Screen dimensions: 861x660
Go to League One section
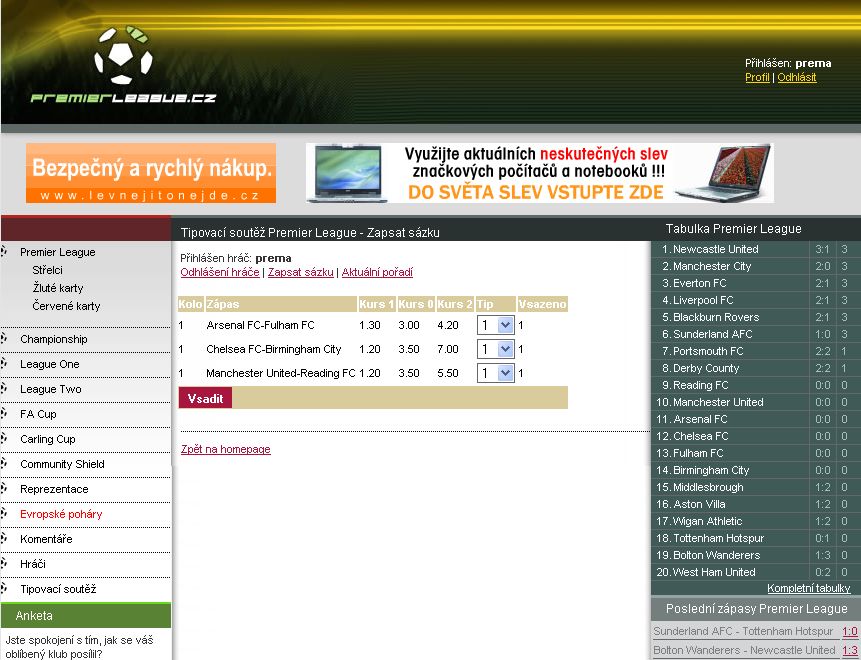(50, 364)
